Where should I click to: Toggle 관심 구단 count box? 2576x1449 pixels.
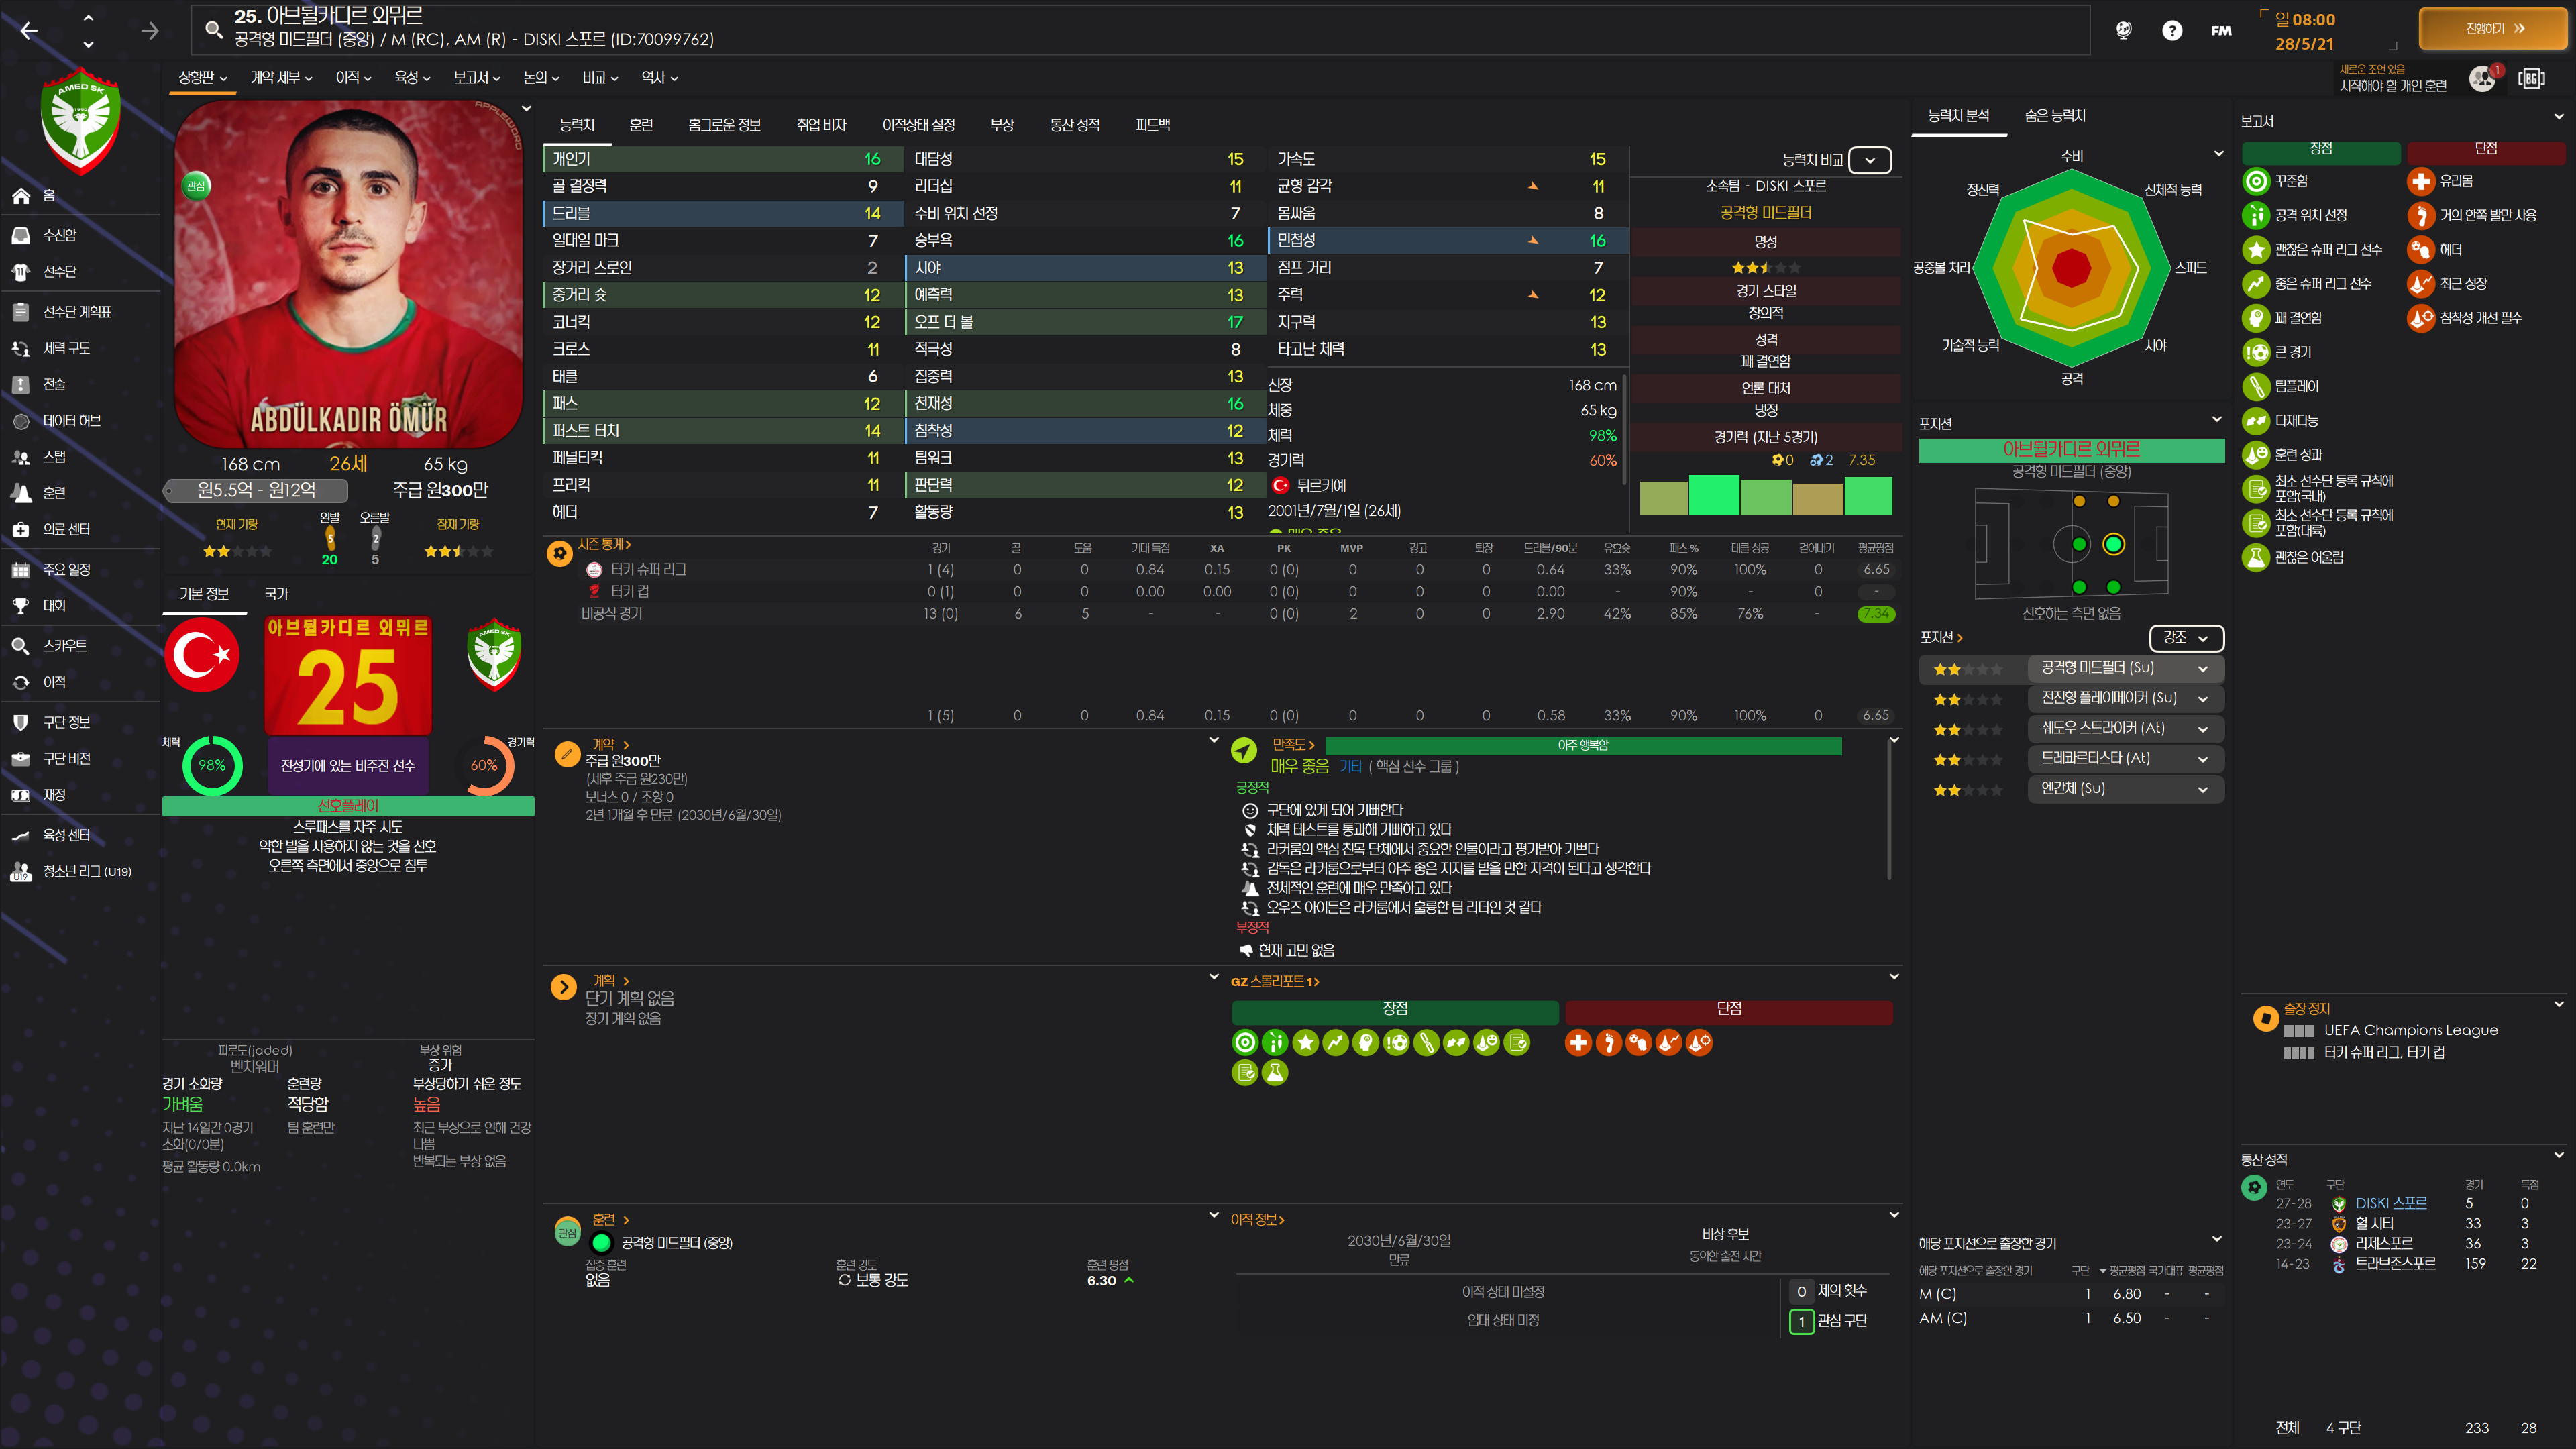1801,1321
